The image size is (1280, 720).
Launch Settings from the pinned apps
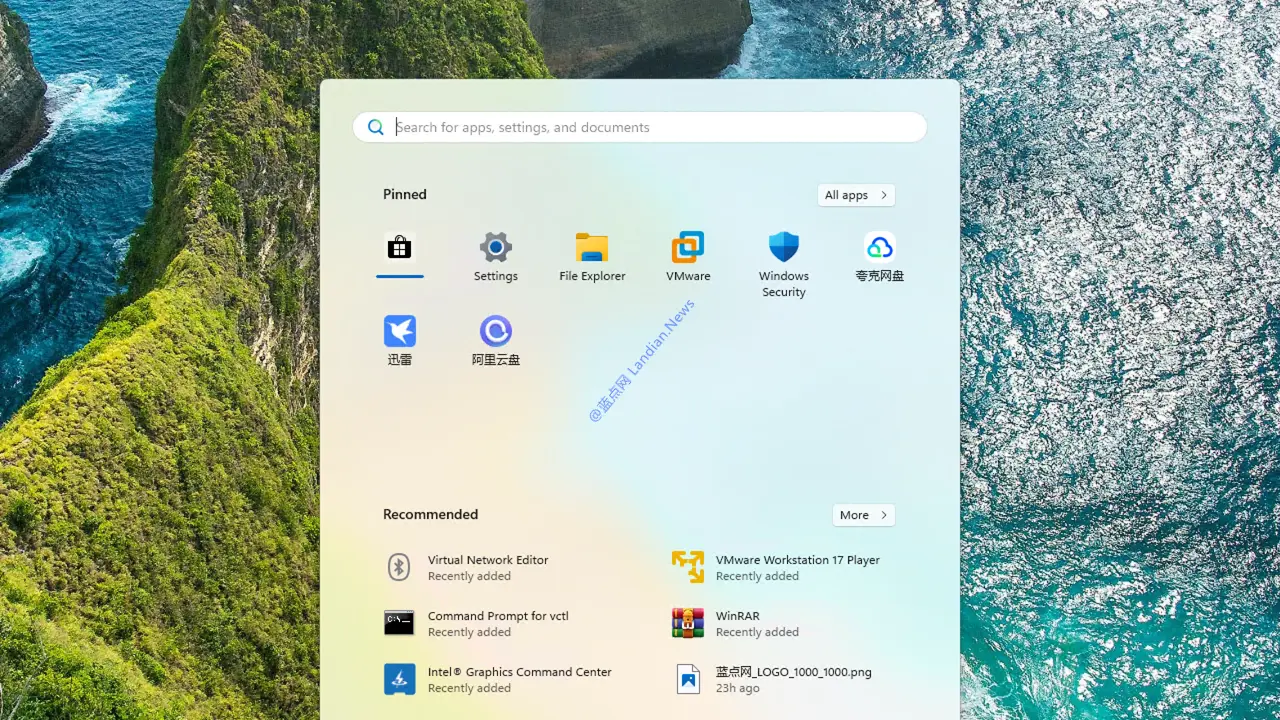pos(495,249)
